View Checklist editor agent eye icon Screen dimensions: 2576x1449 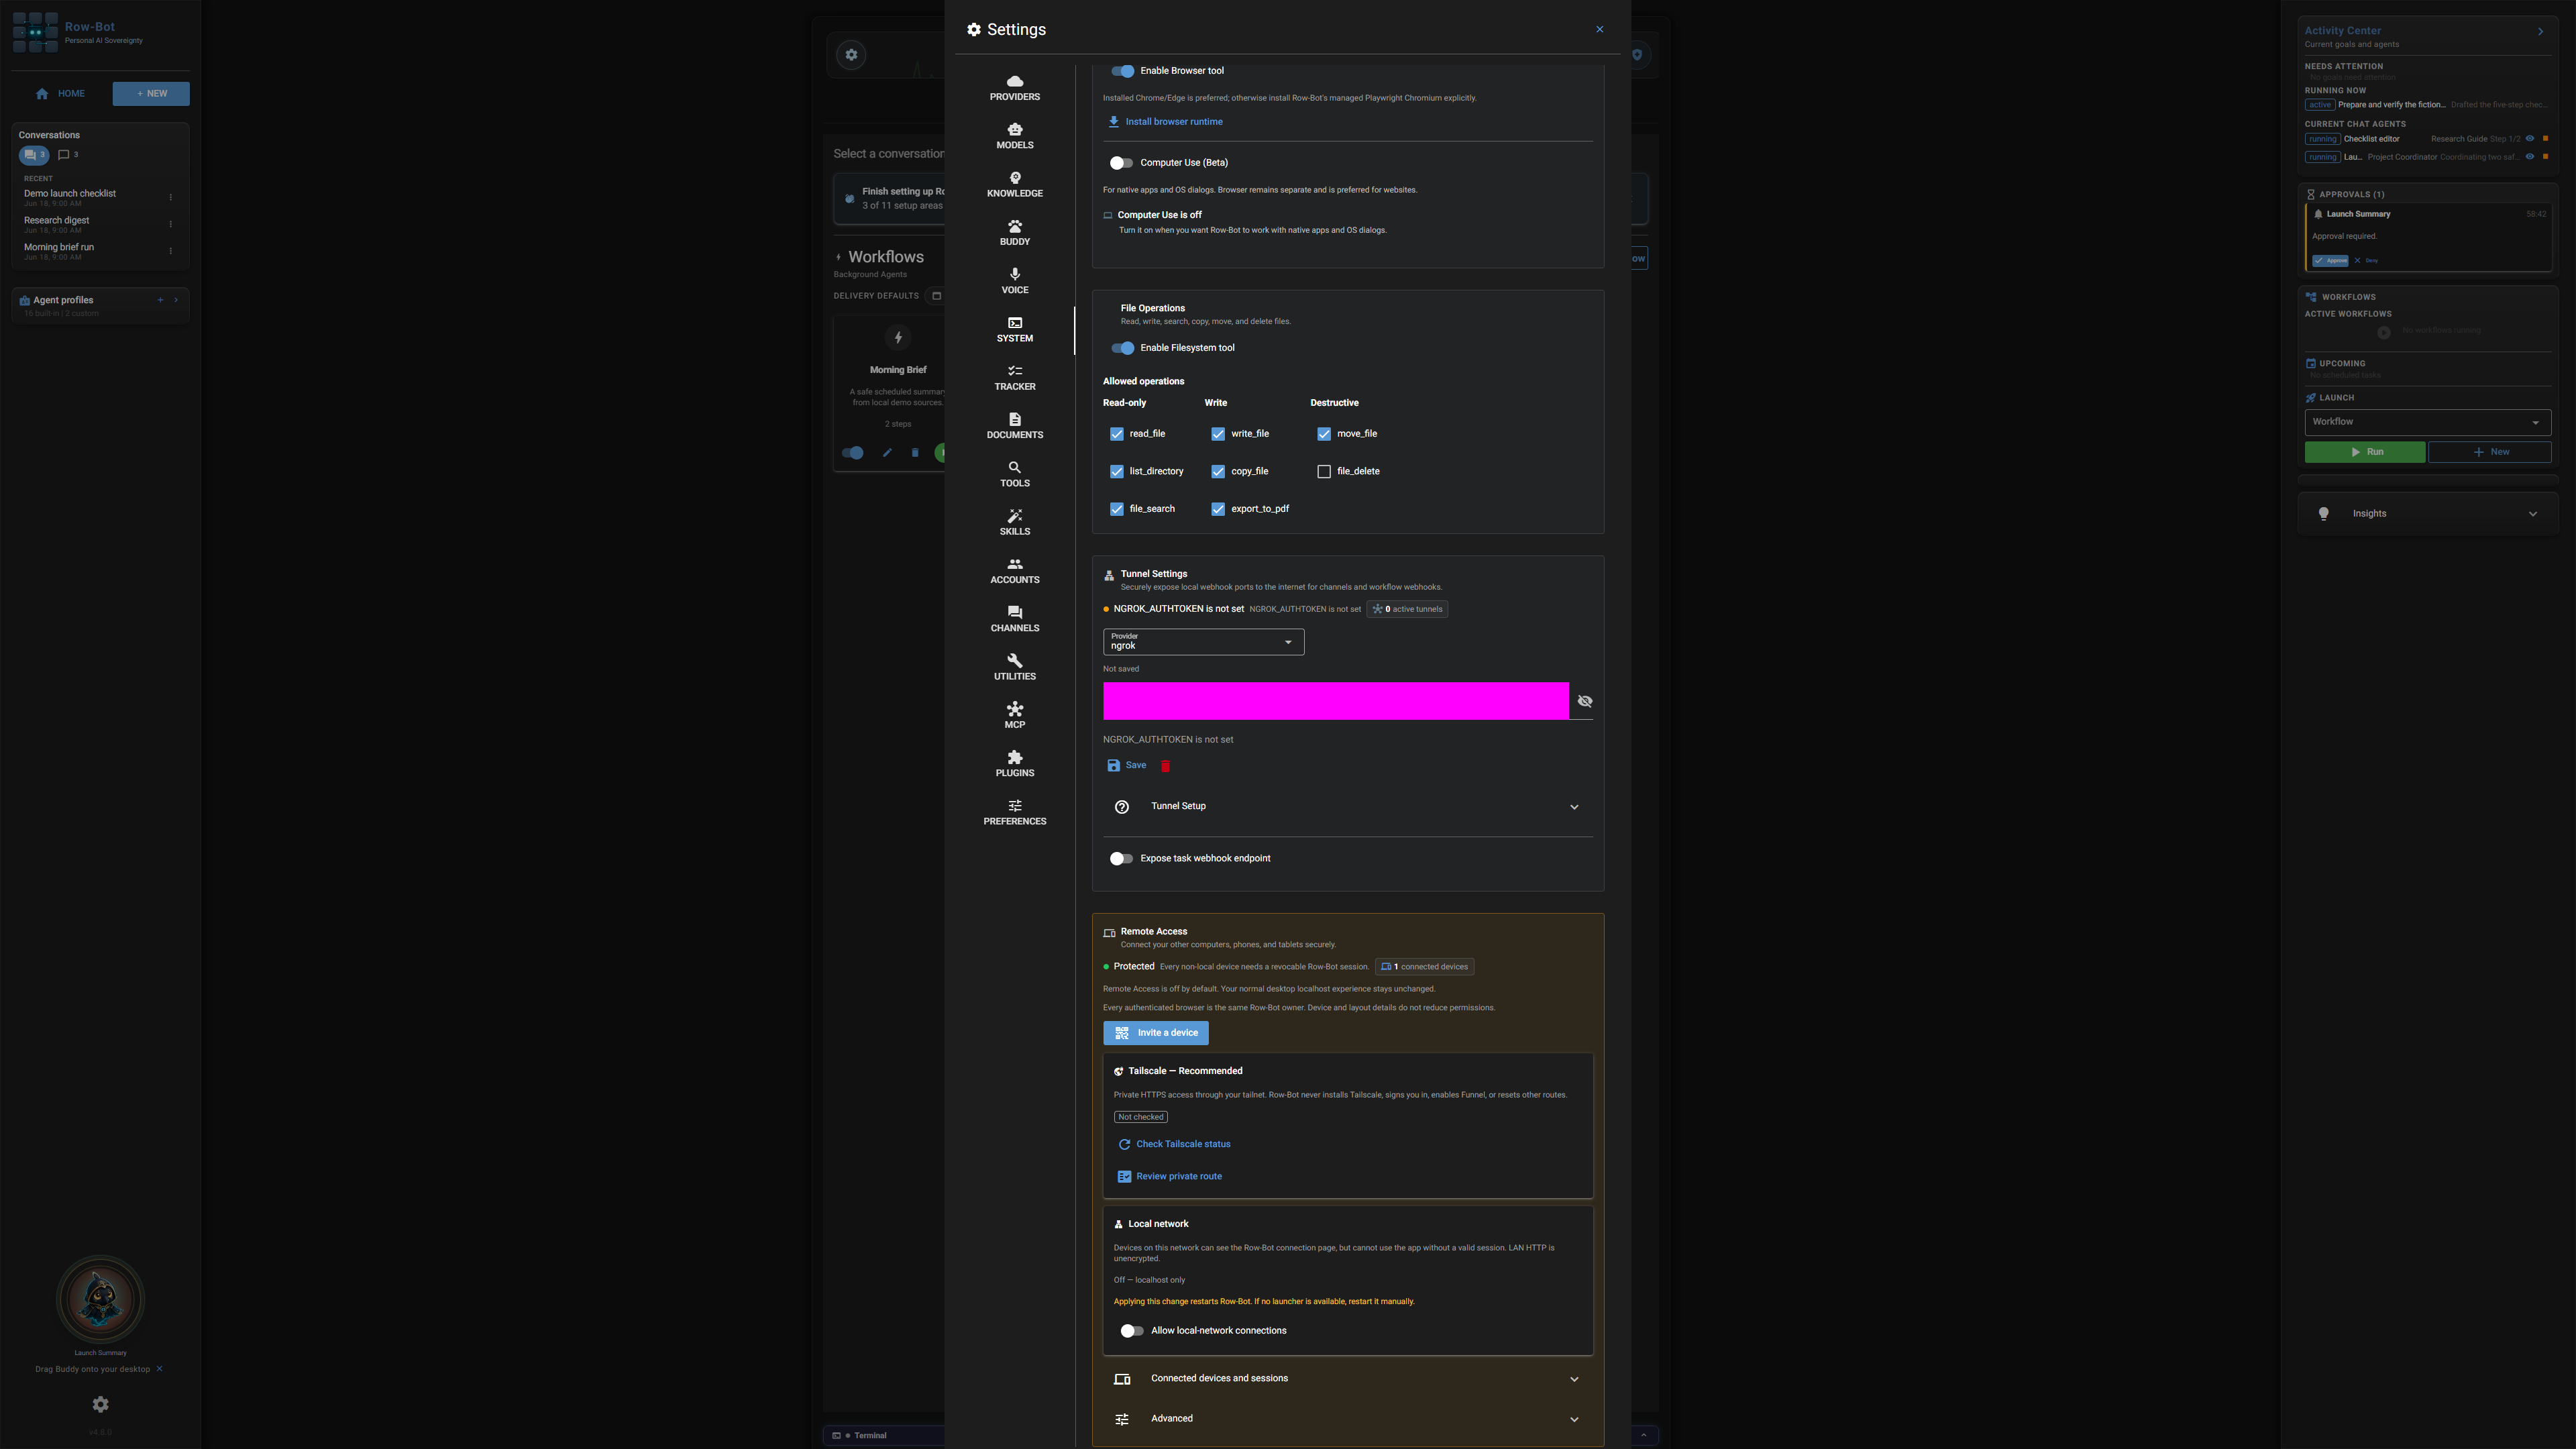pos(2529,139)
